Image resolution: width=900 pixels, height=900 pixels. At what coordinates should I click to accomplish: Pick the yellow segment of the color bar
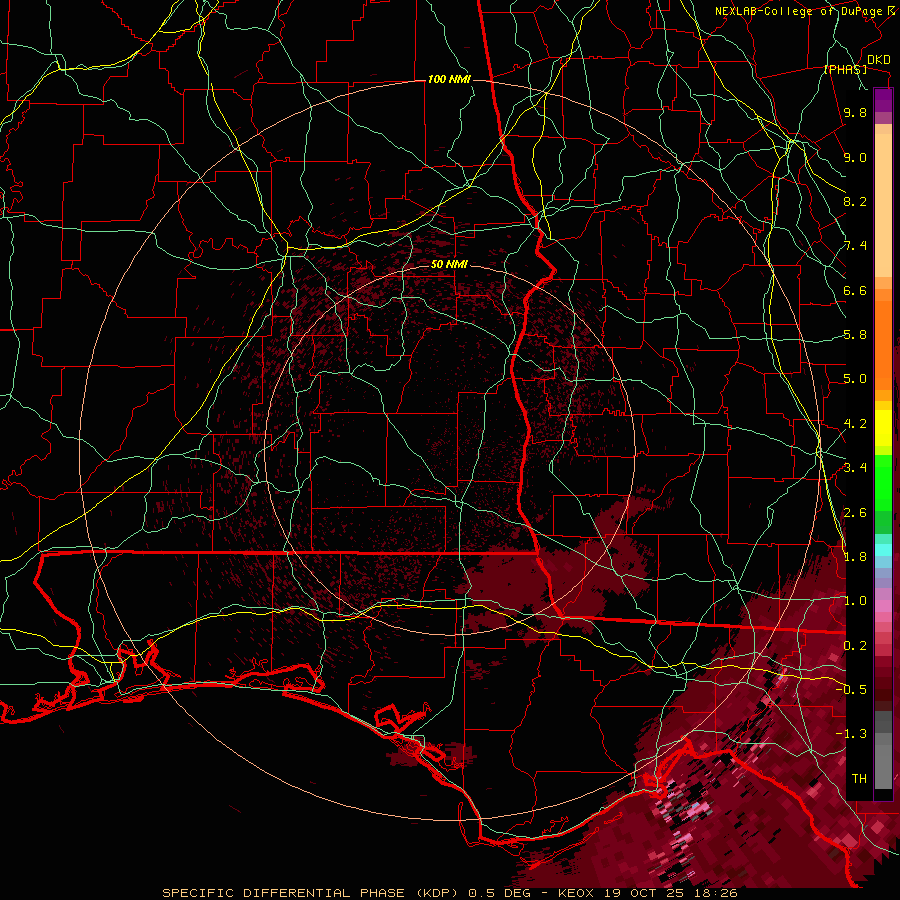(x=883, y=428)
